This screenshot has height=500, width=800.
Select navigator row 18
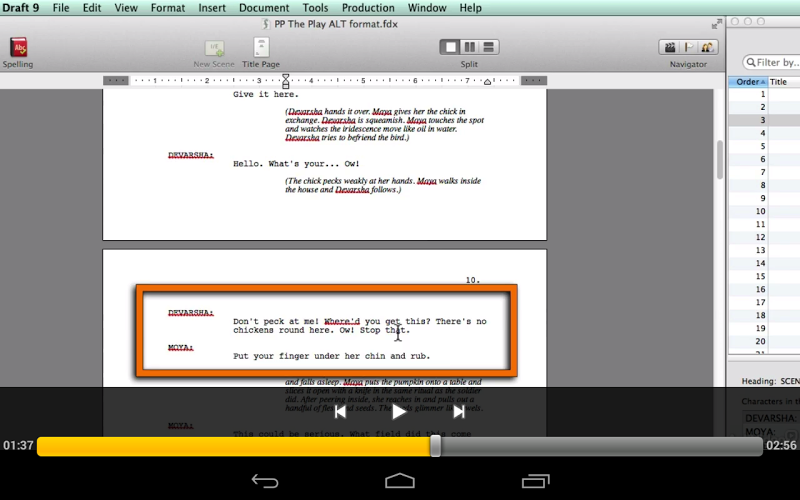[x=764, y=315]
